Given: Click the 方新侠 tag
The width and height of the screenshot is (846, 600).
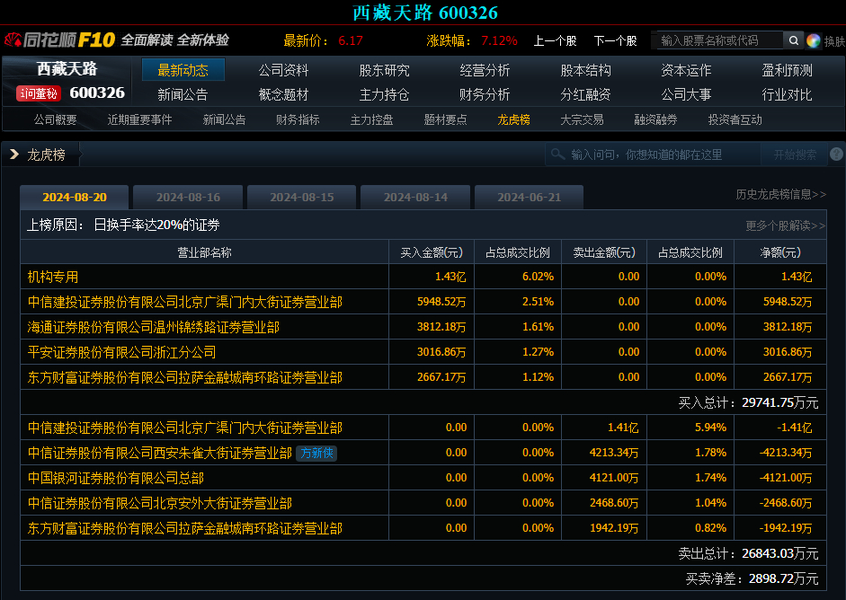Looking at the screenshot, I should click(317, 453).
